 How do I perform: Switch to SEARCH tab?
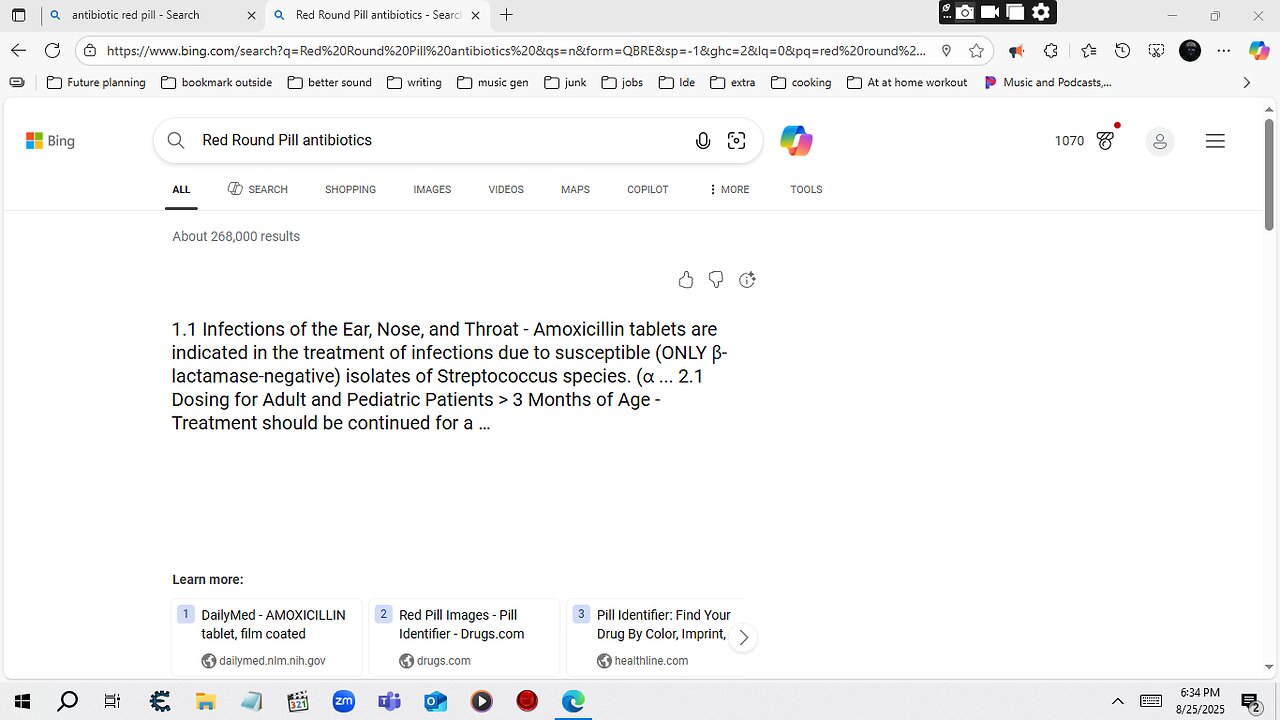tap(258, 189)
